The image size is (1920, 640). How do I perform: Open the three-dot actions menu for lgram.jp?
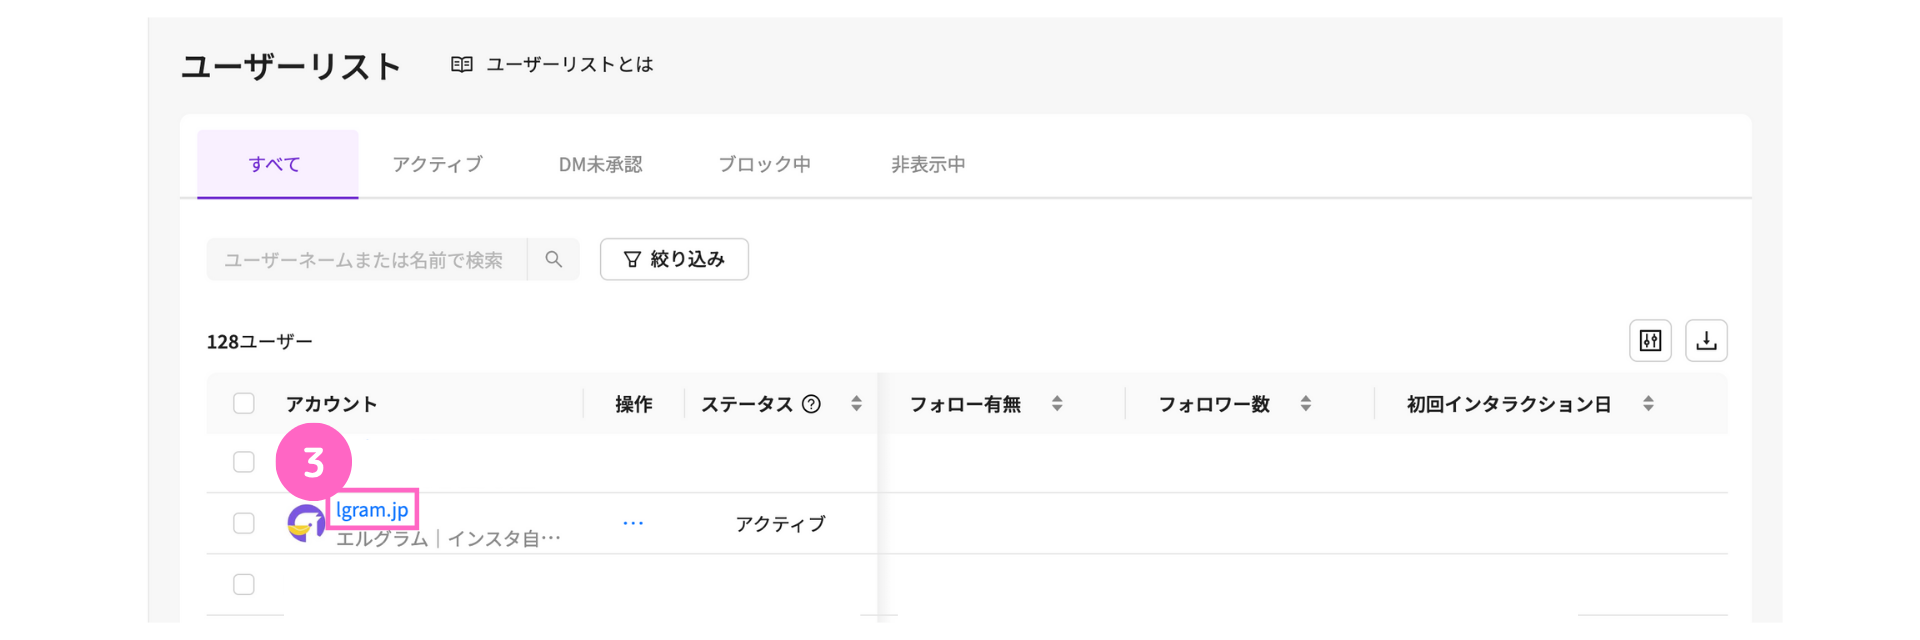(633, 523)
